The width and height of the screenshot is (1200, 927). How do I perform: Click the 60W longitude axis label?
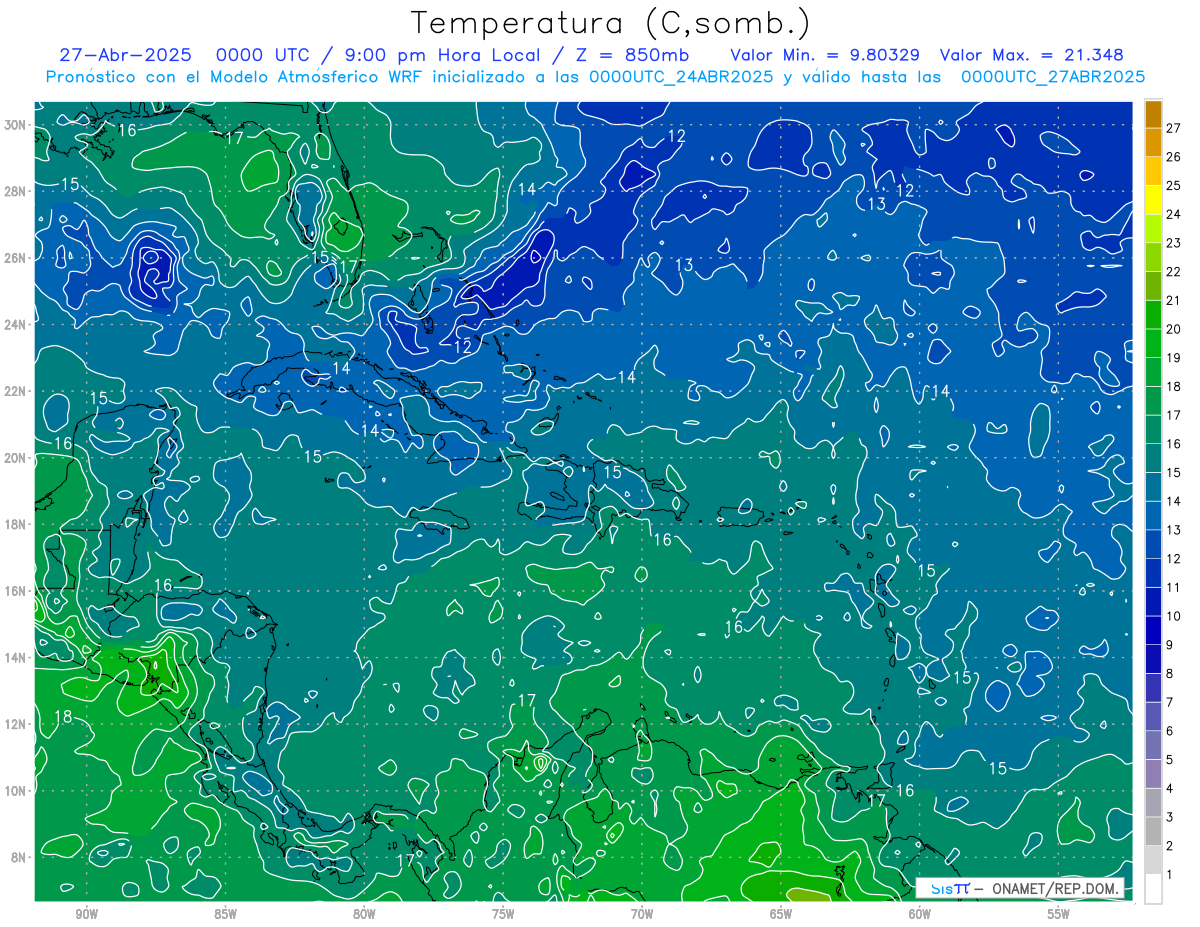920,914
